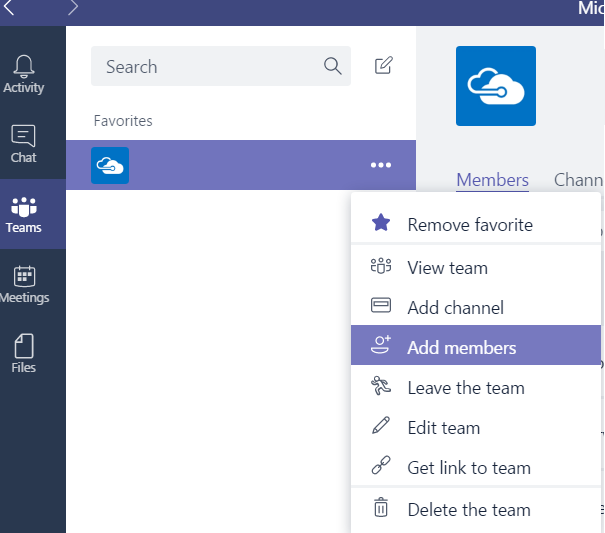Choose Add channel in the menu
Screen dimensions: 605x533
click(x=455, y=308)
